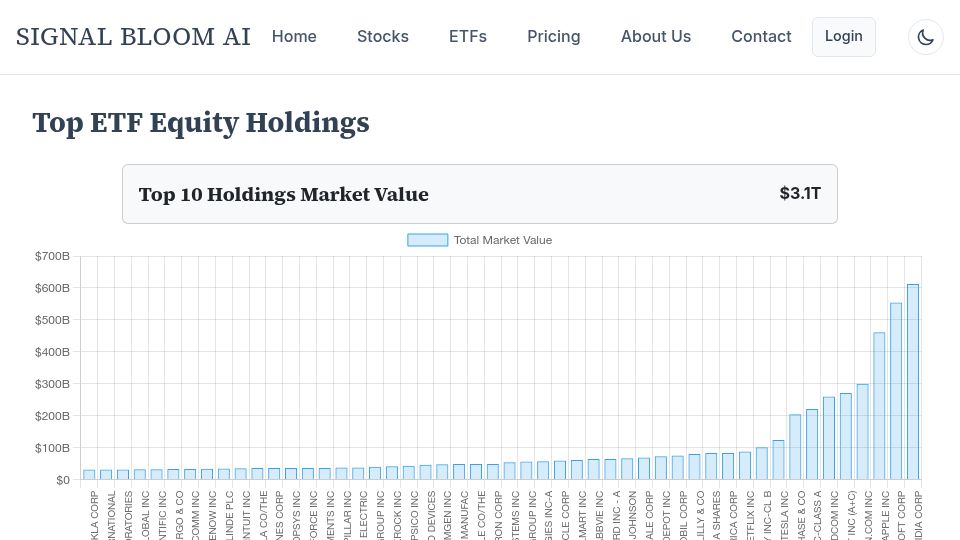This screenshot has height=540, width=960.
Task: Click the JOHNSON axis label
Action: pyautogui.click(x=632, y=516)
